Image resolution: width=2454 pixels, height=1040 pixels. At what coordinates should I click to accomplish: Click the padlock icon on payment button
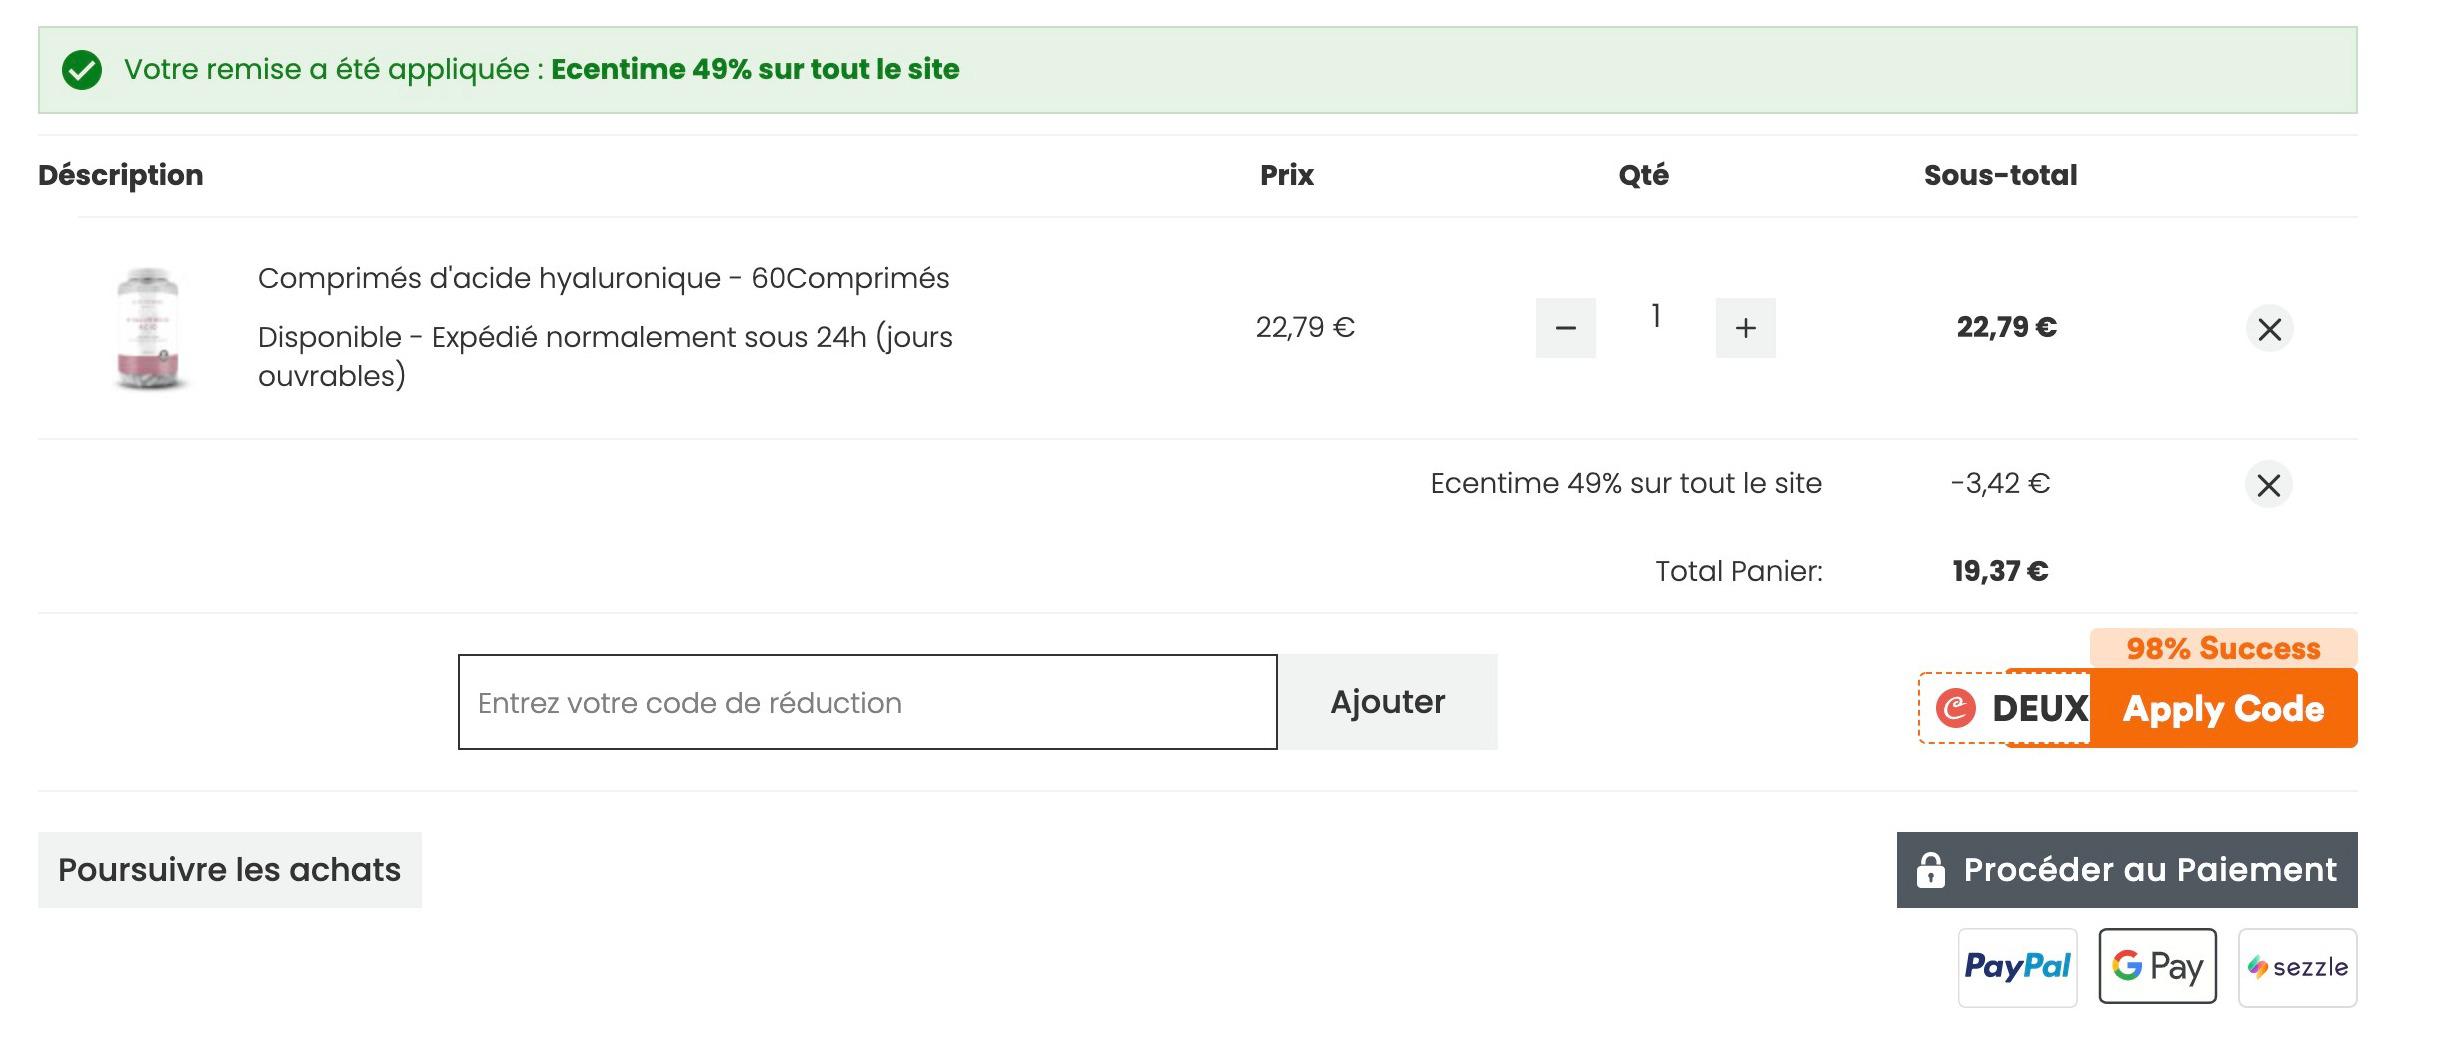[1930, 870]
